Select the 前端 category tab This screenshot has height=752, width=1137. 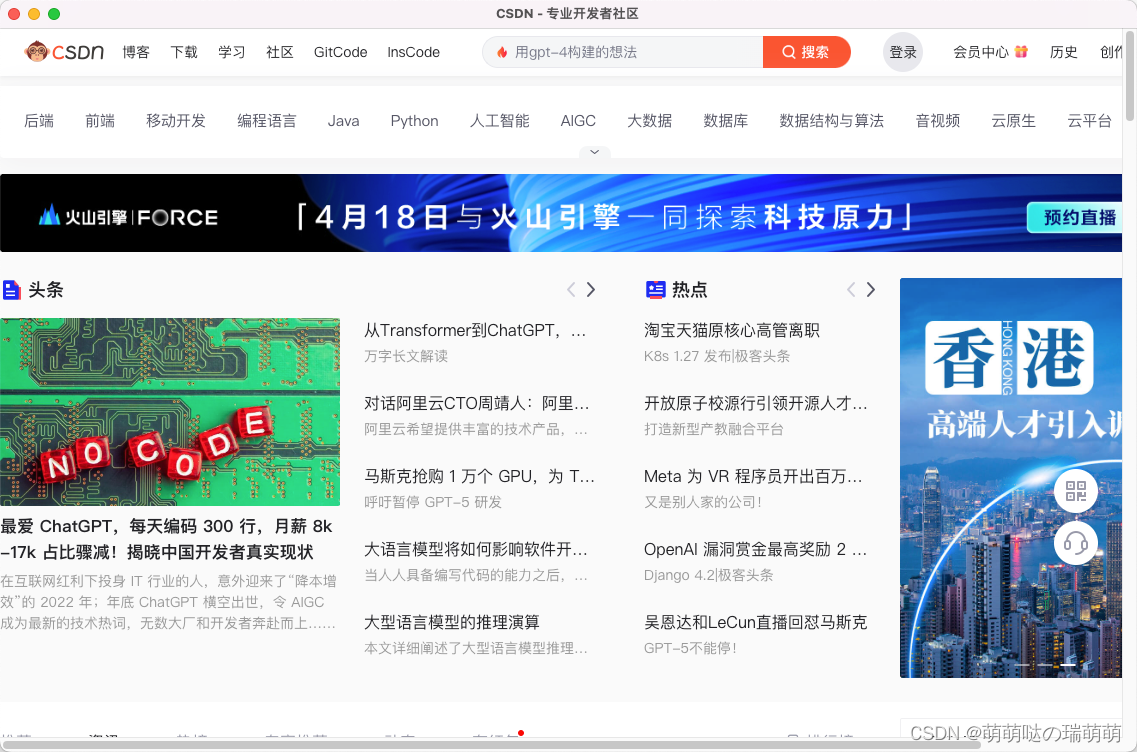[100, 121]
